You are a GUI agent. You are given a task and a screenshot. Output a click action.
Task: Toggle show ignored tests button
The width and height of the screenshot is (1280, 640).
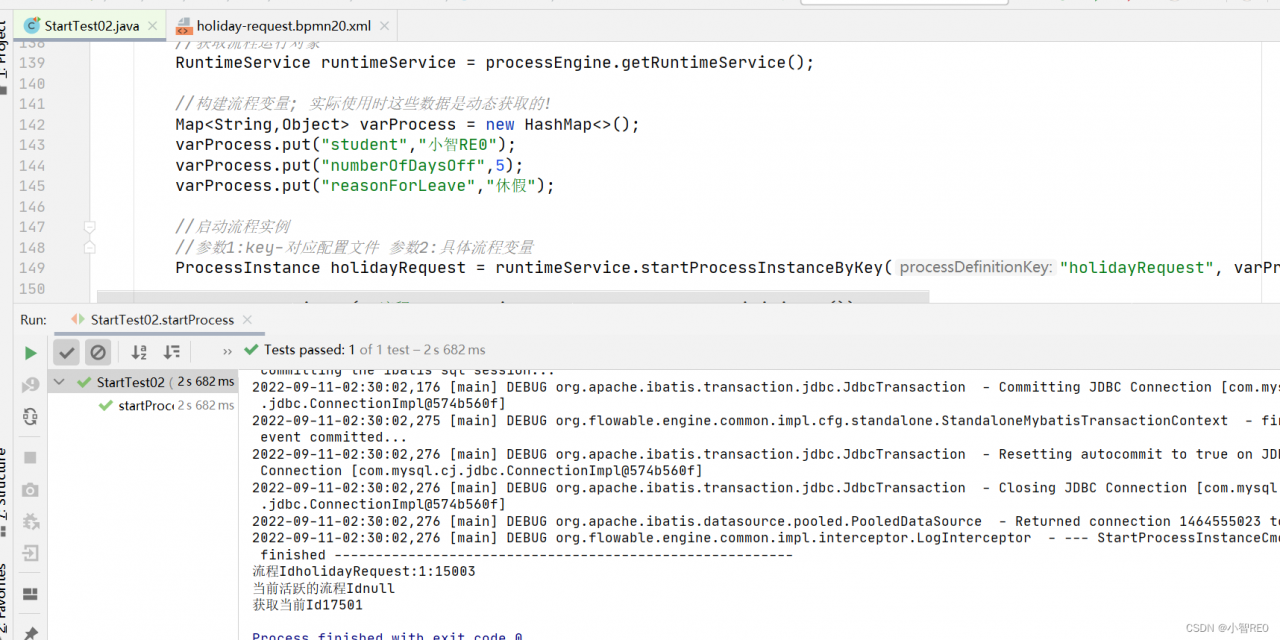(x=97, y=351)
